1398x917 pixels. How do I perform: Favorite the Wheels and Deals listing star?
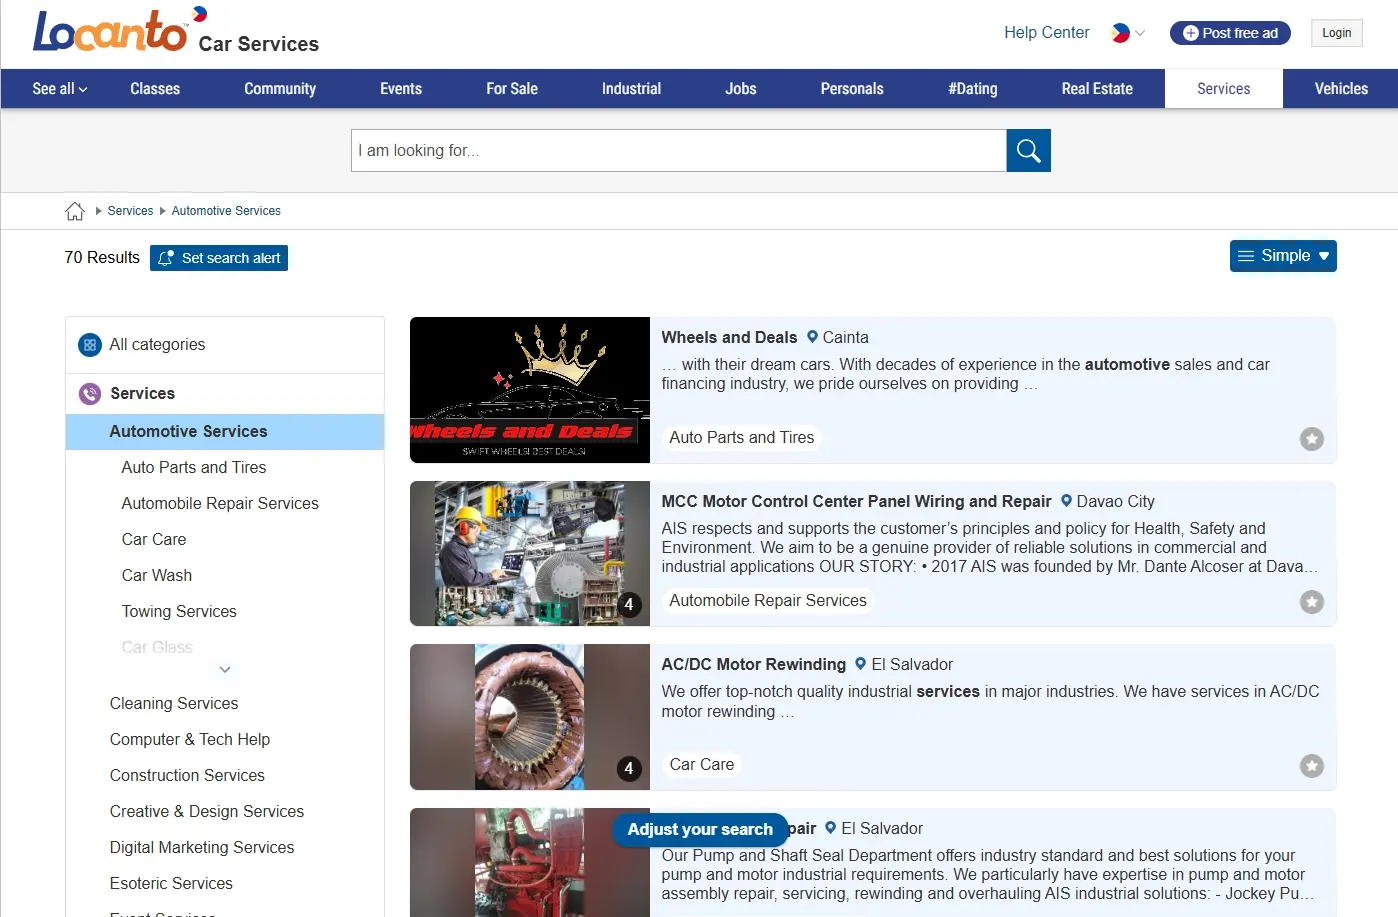click(1311, 438)
